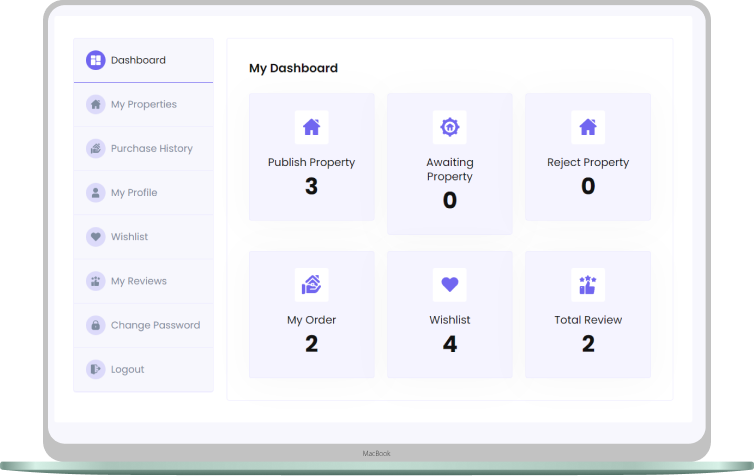Click the Logout door icon
The height and width of the screenshot is (476, 754).
click(x=96, y=369)
